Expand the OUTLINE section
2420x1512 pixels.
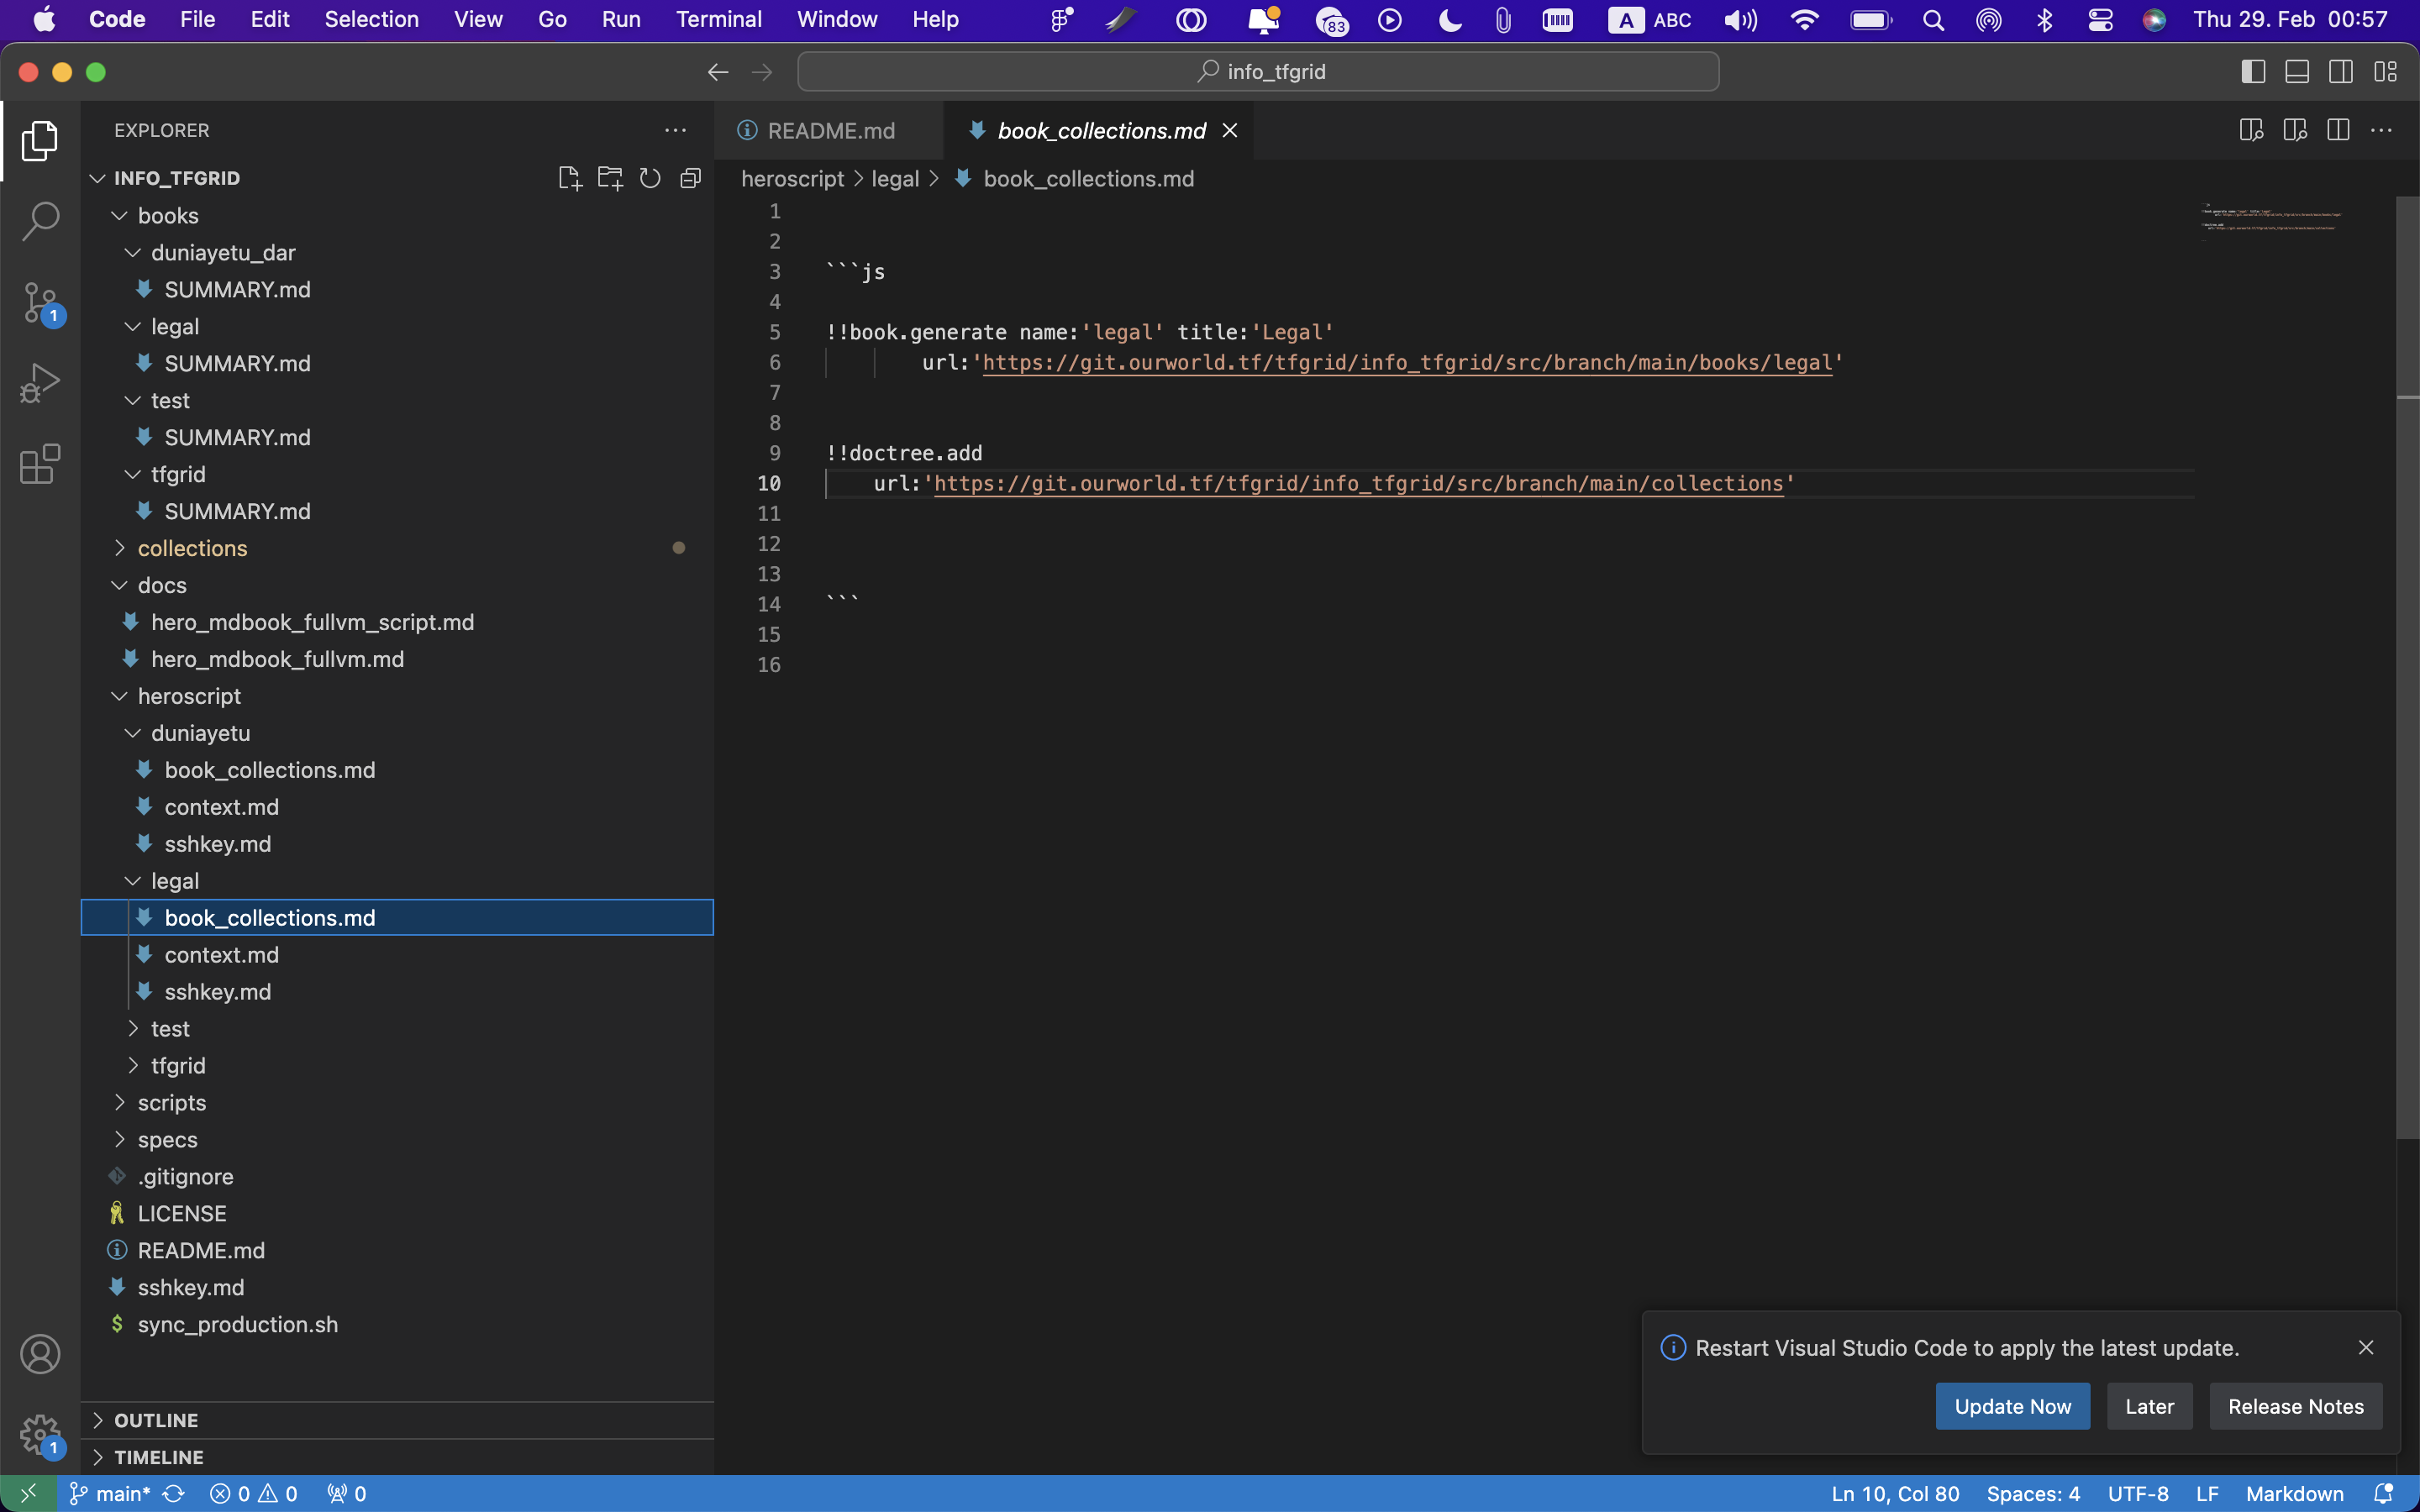click(x=156, y=1420)
